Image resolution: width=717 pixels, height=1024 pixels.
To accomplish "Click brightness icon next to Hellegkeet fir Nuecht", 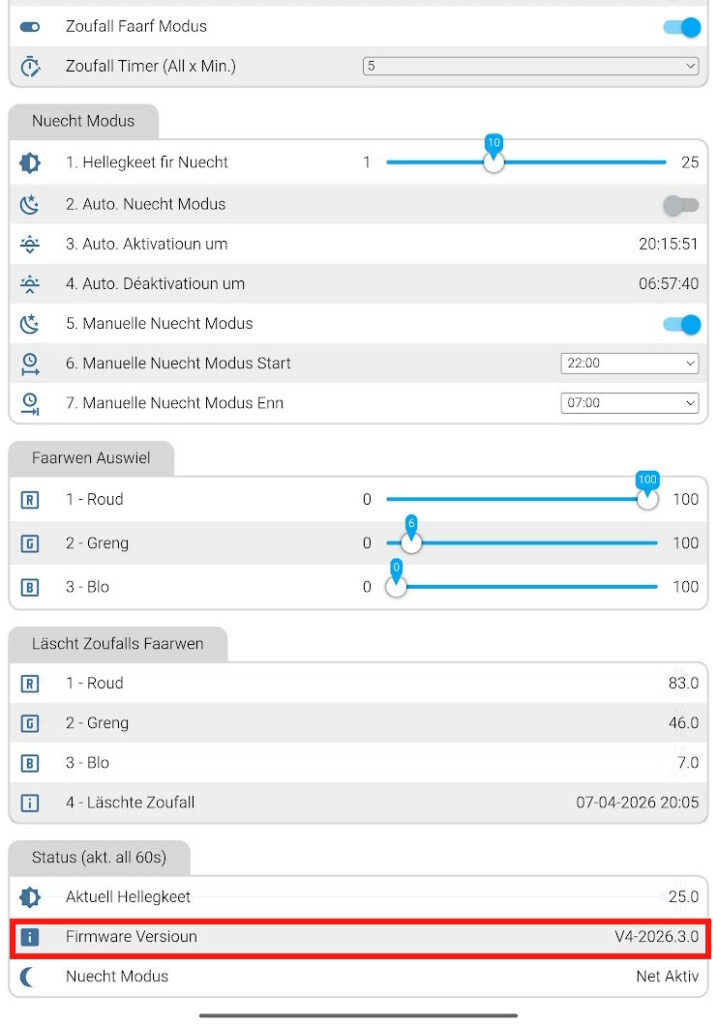I will pyautogui.click(x=30, y=163).
